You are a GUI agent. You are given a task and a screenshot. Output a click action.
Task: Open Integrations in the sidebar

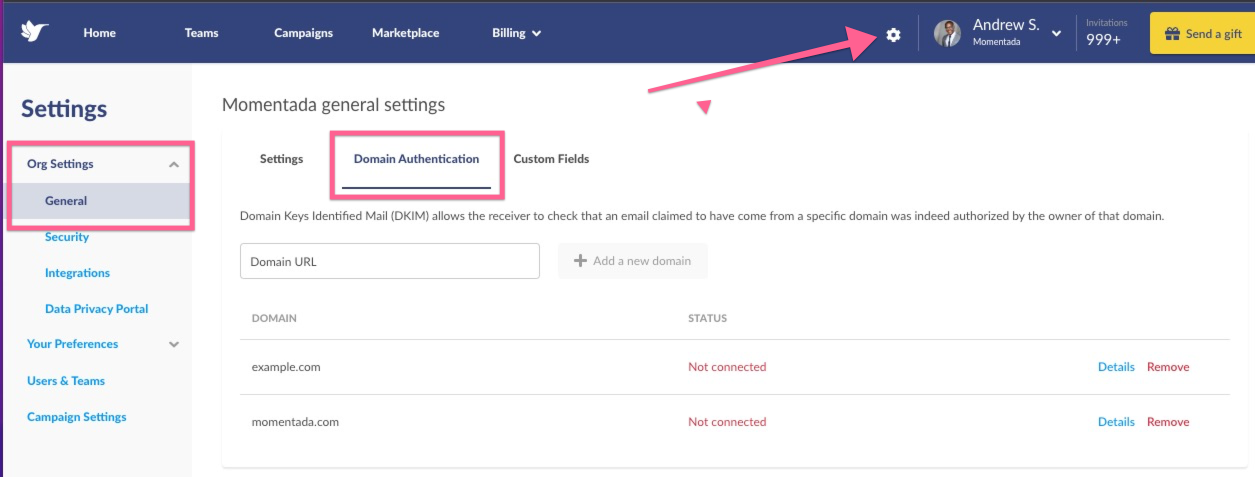point(77,273)
